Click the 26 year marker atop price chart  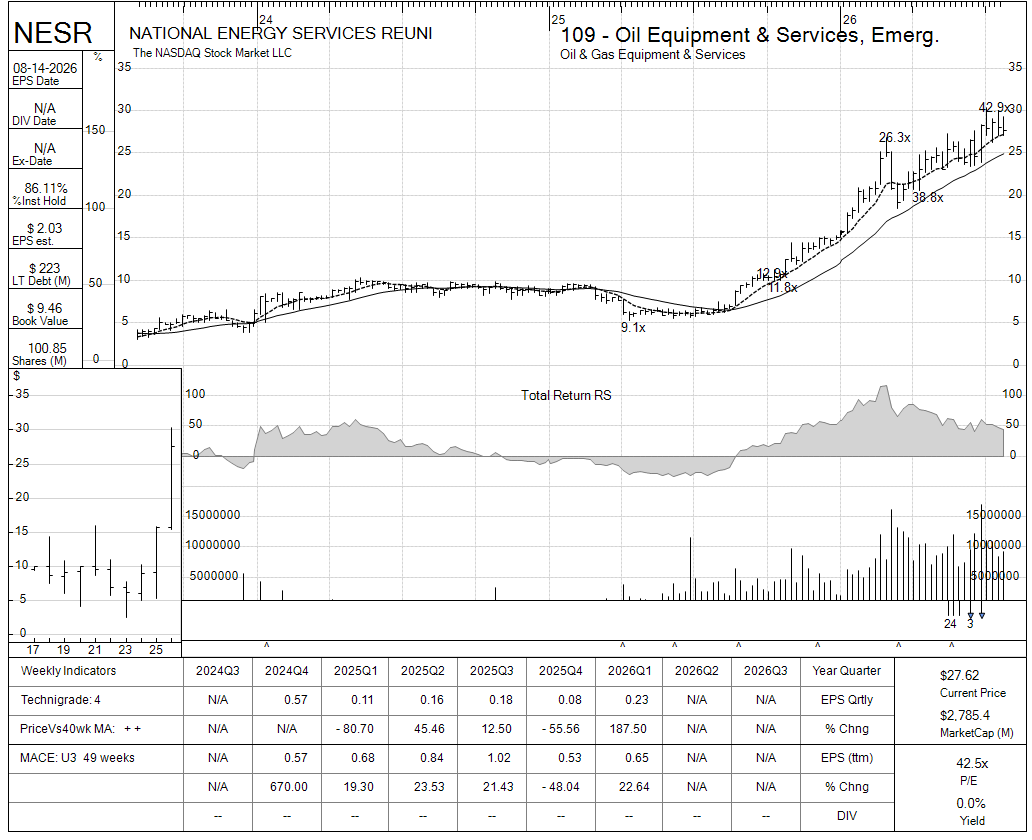click(x=850, y=20)
